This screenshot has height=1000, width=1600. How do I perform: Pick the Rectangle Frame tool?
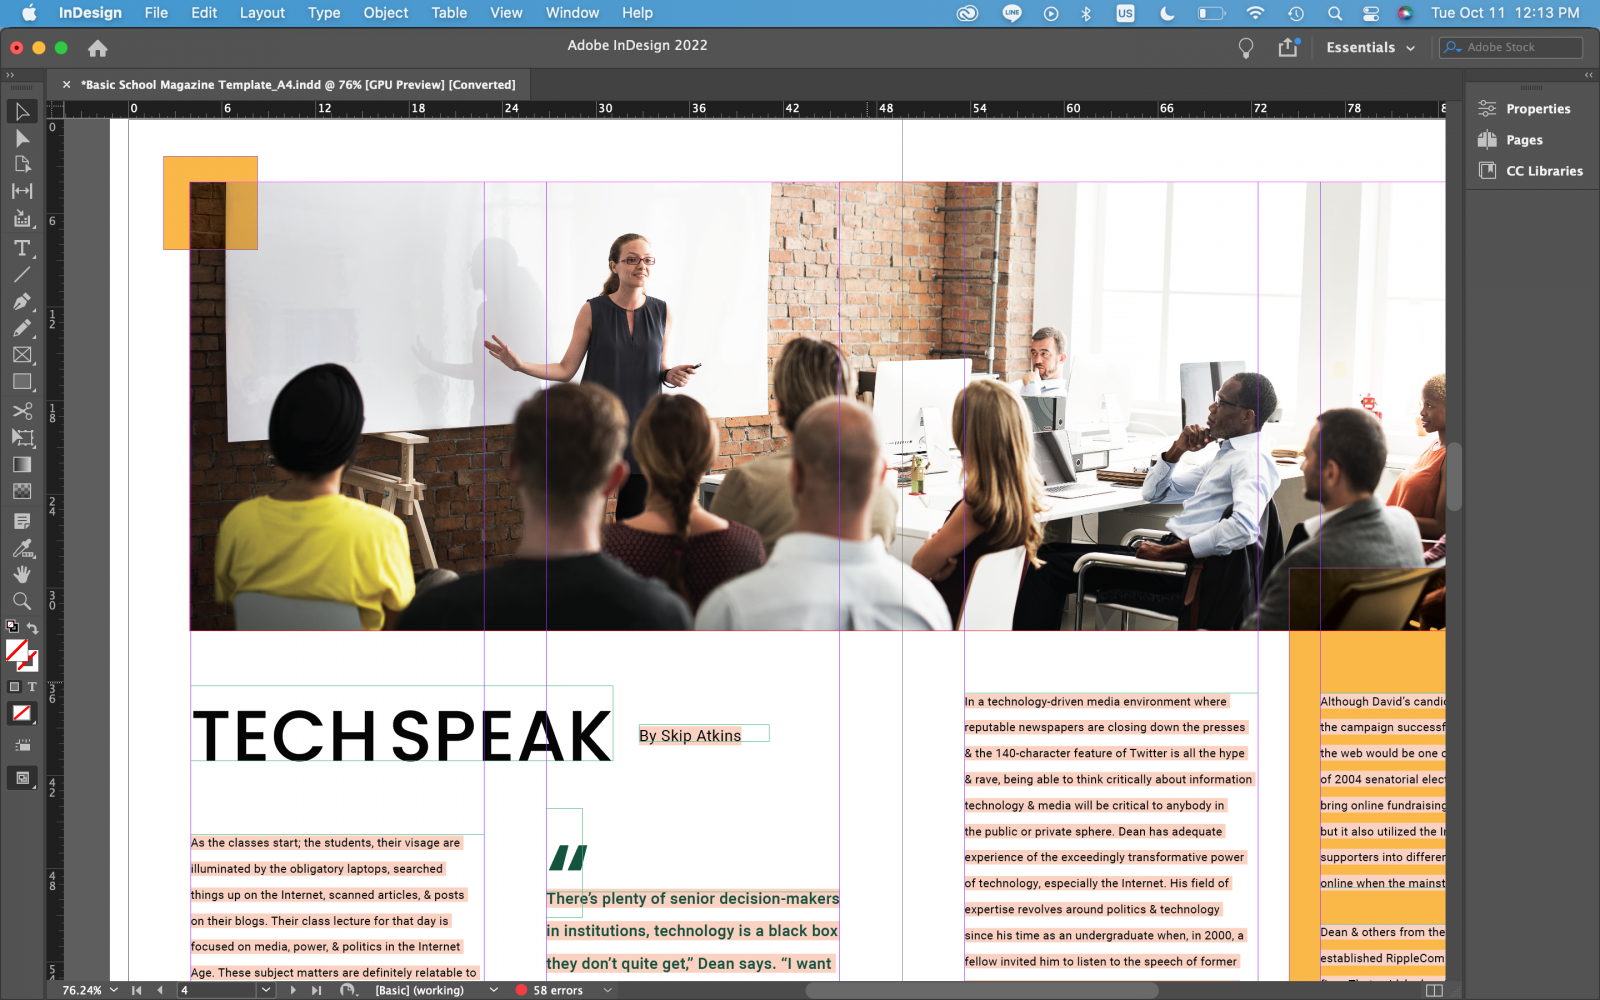tap(22, 355)
